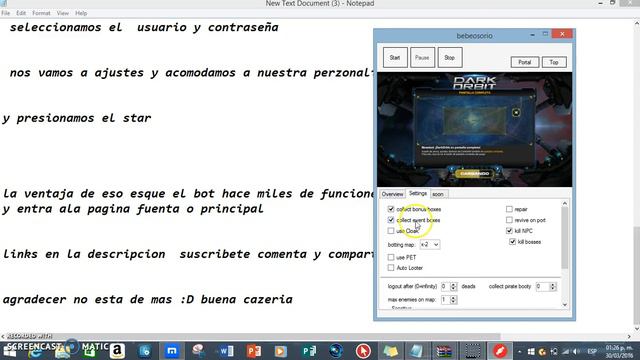Open the Edit menu in Notepad
This screenshot has height=360, width=640.
point(21,13)
